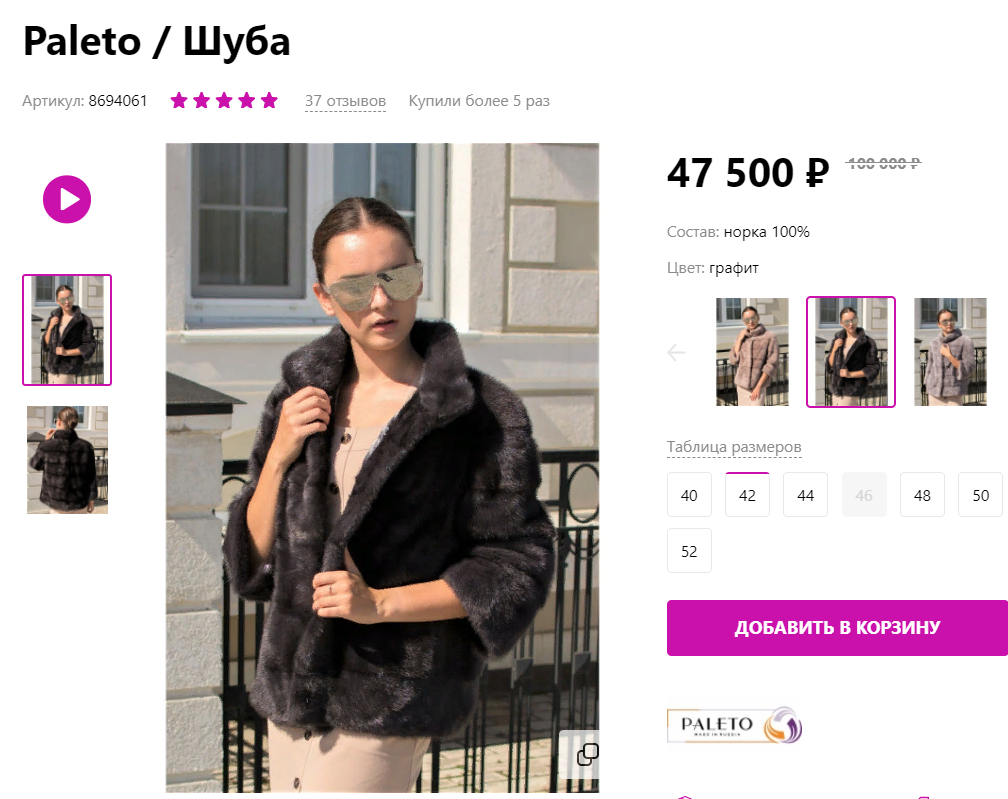This screenshot has height=799, width=1008.
Task: Open similar items icon on main photo
Action: click(587, 754)
